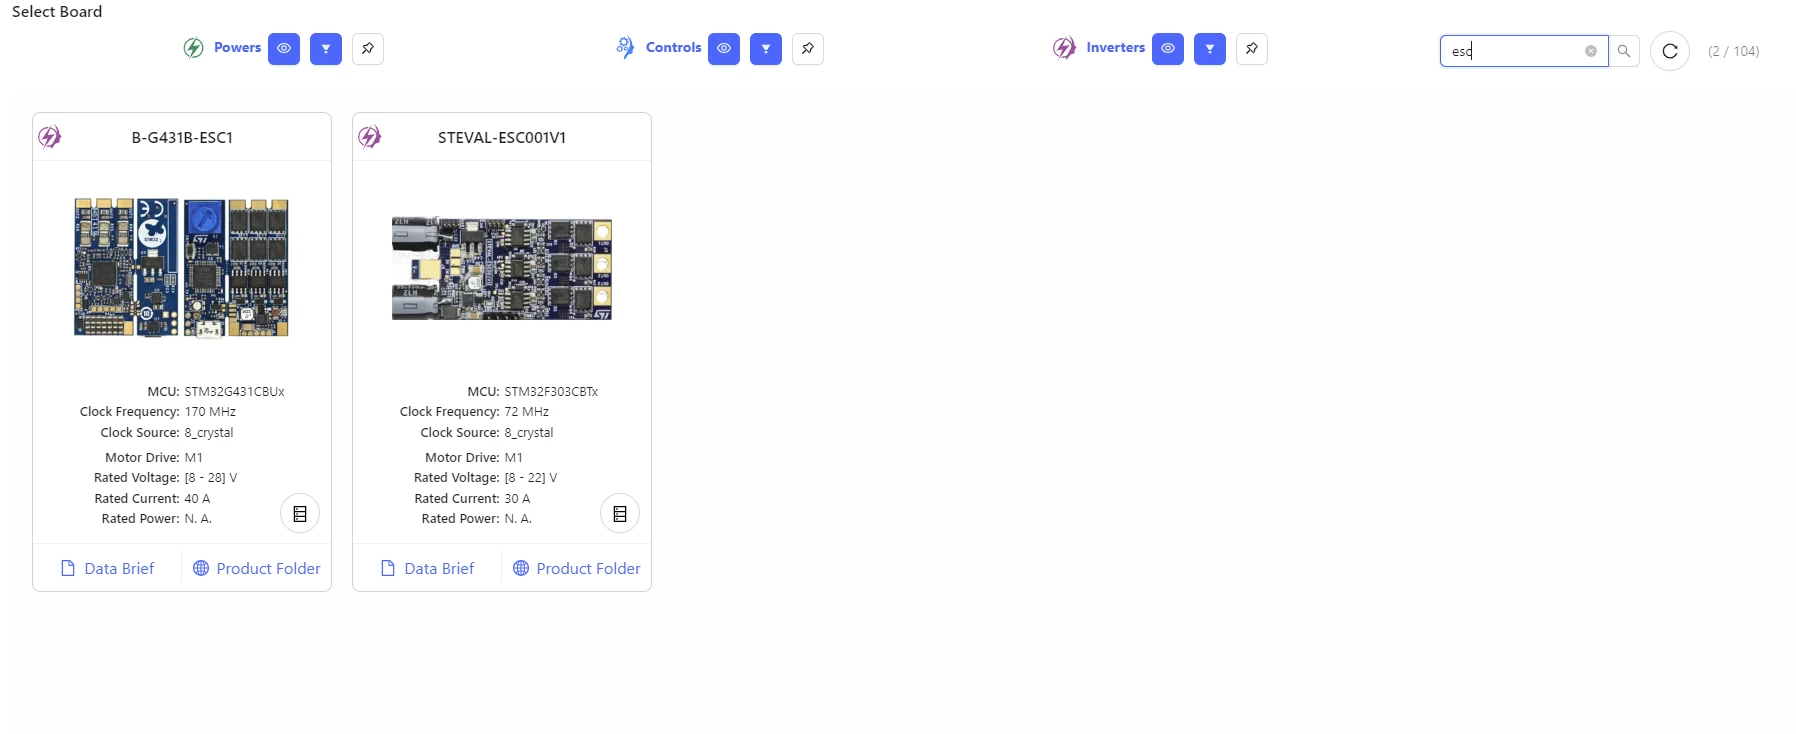Click the inverter icon on the B-G431B-ESC1 card

[x=50, y=137]
